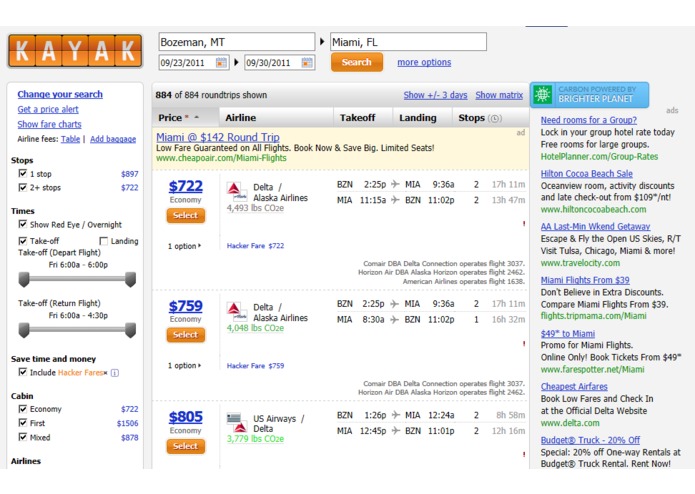
Task: Click the Delta/Alaska logo on $759 result
Action: (237, 311)
